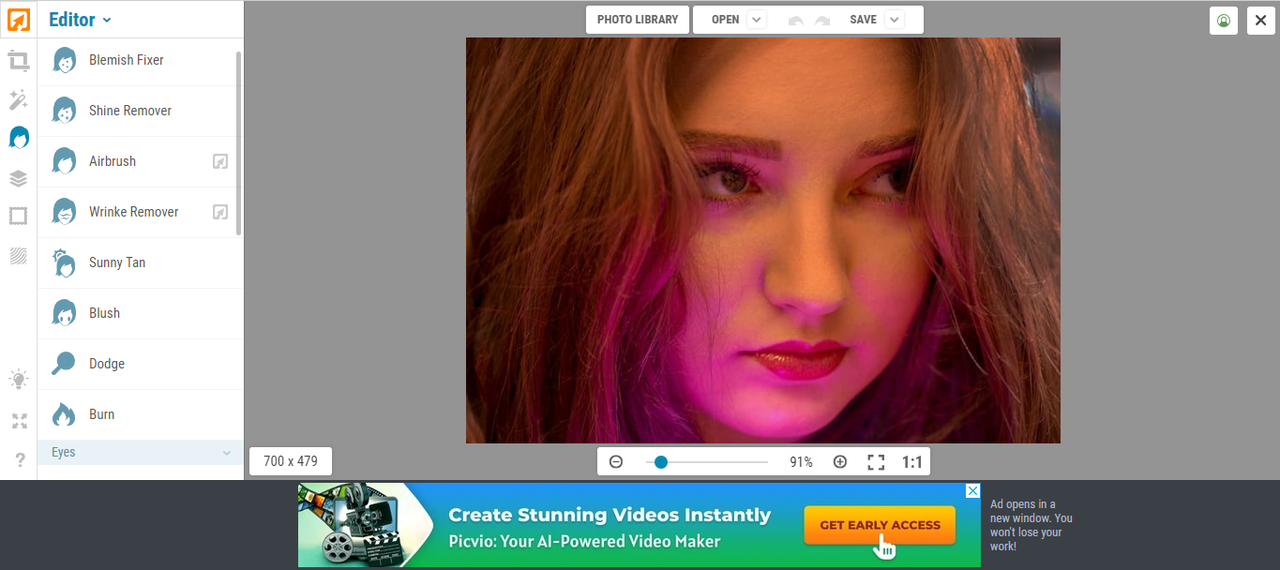Open the Layers sidebar icon
The image size is (1280, 570).
18,178
